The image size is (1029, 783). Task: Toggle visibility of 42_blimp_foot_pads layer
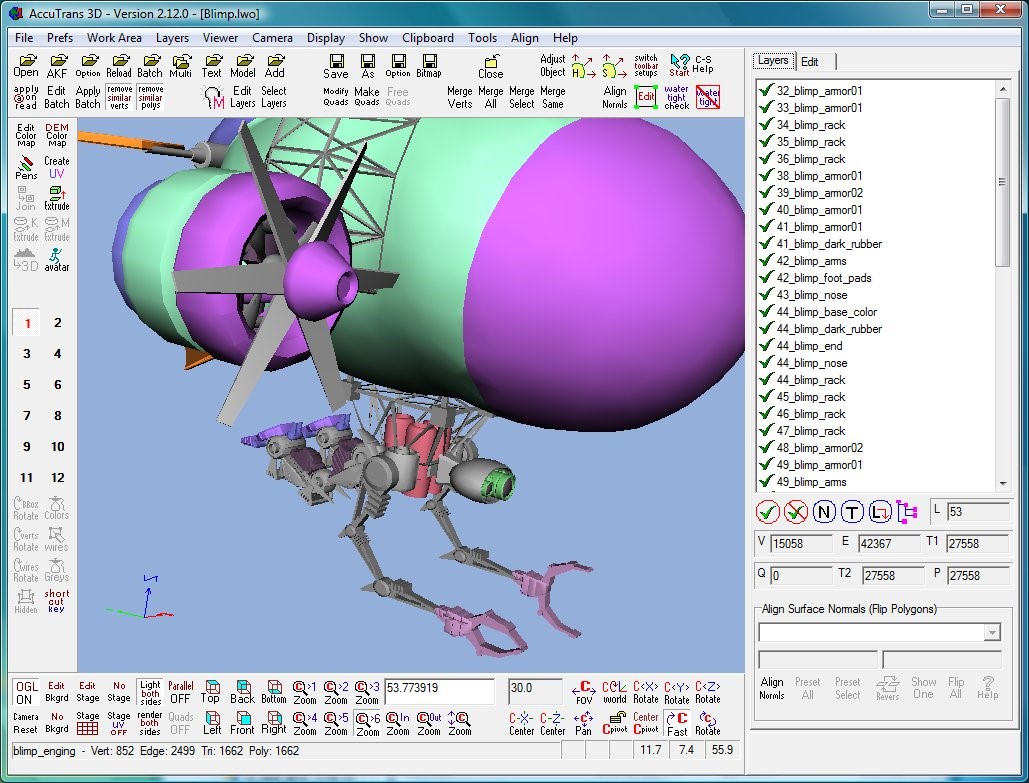(x=766, y=278)
